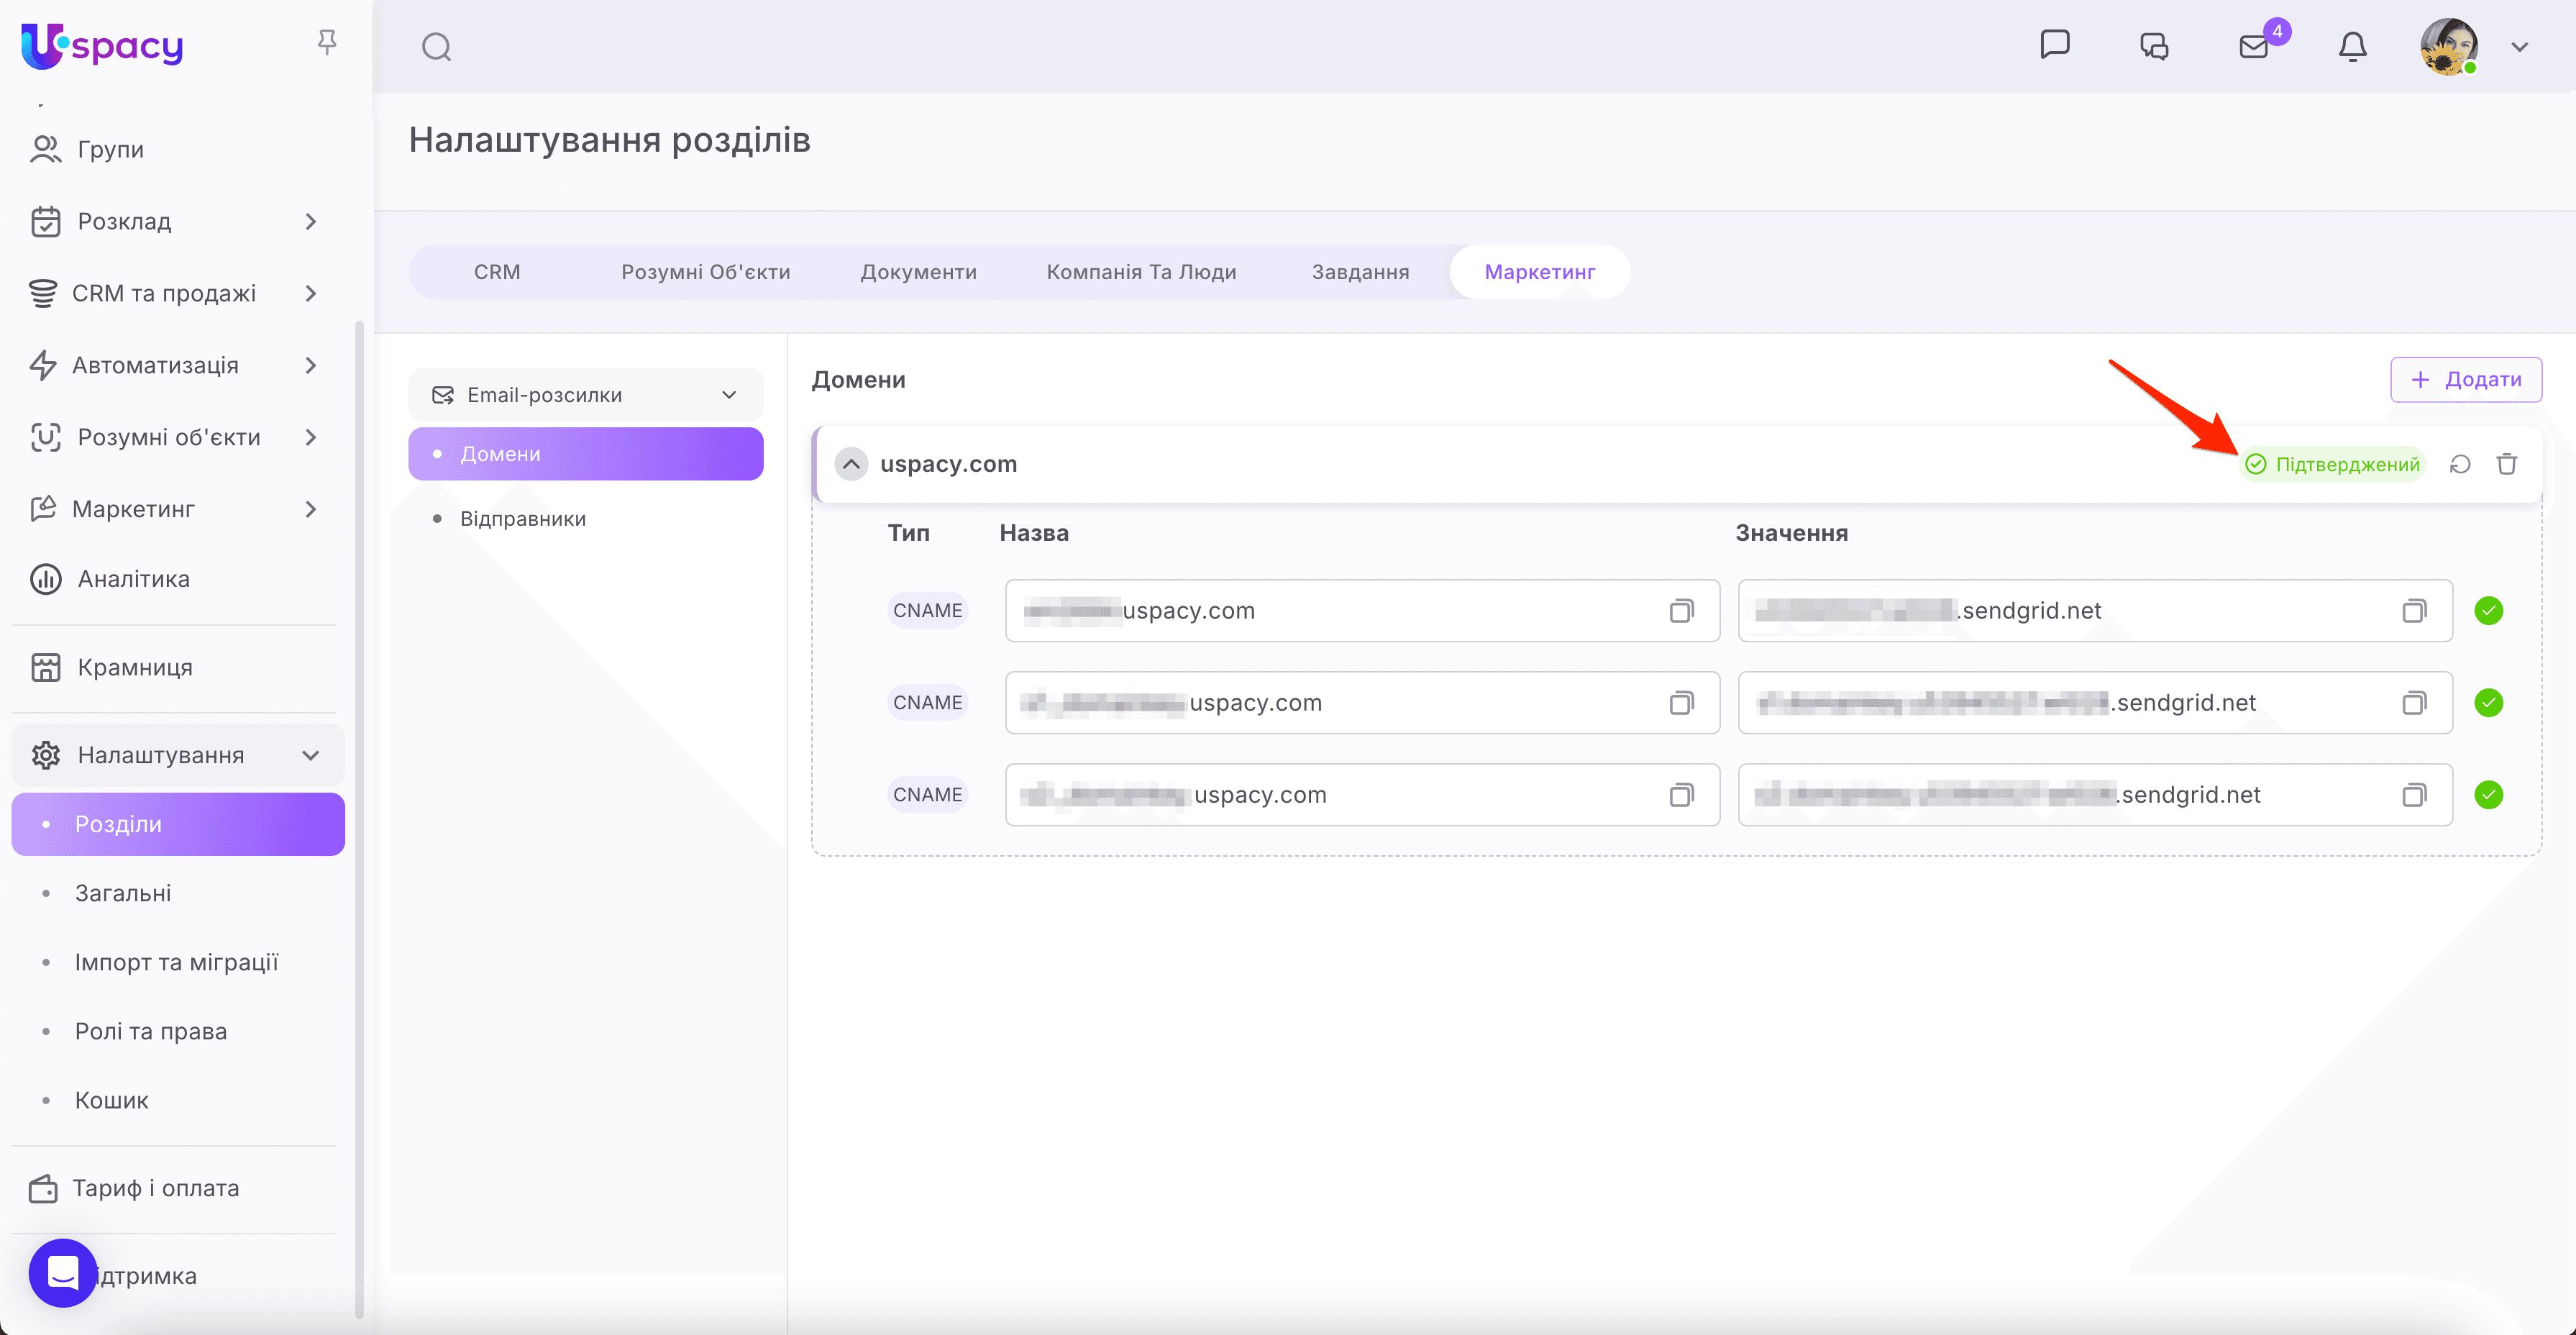
Task: Open the mail inbox with badge 4
Action: point(2254,47)
